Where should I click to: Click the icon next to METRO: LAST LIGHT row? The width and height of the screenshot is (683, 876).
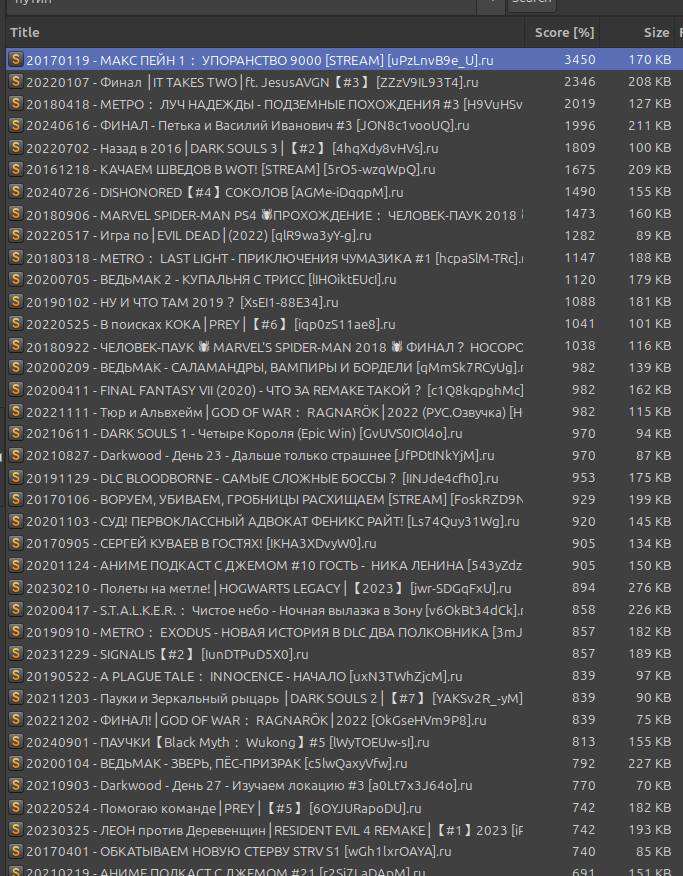click(x=16, y=258)
